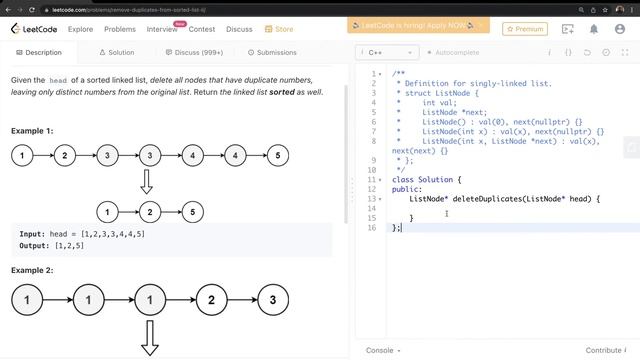The height and width of the screenshot is (360, 640).
Task: Open the user profile avatar menu
Action: [x=620, y=29]
